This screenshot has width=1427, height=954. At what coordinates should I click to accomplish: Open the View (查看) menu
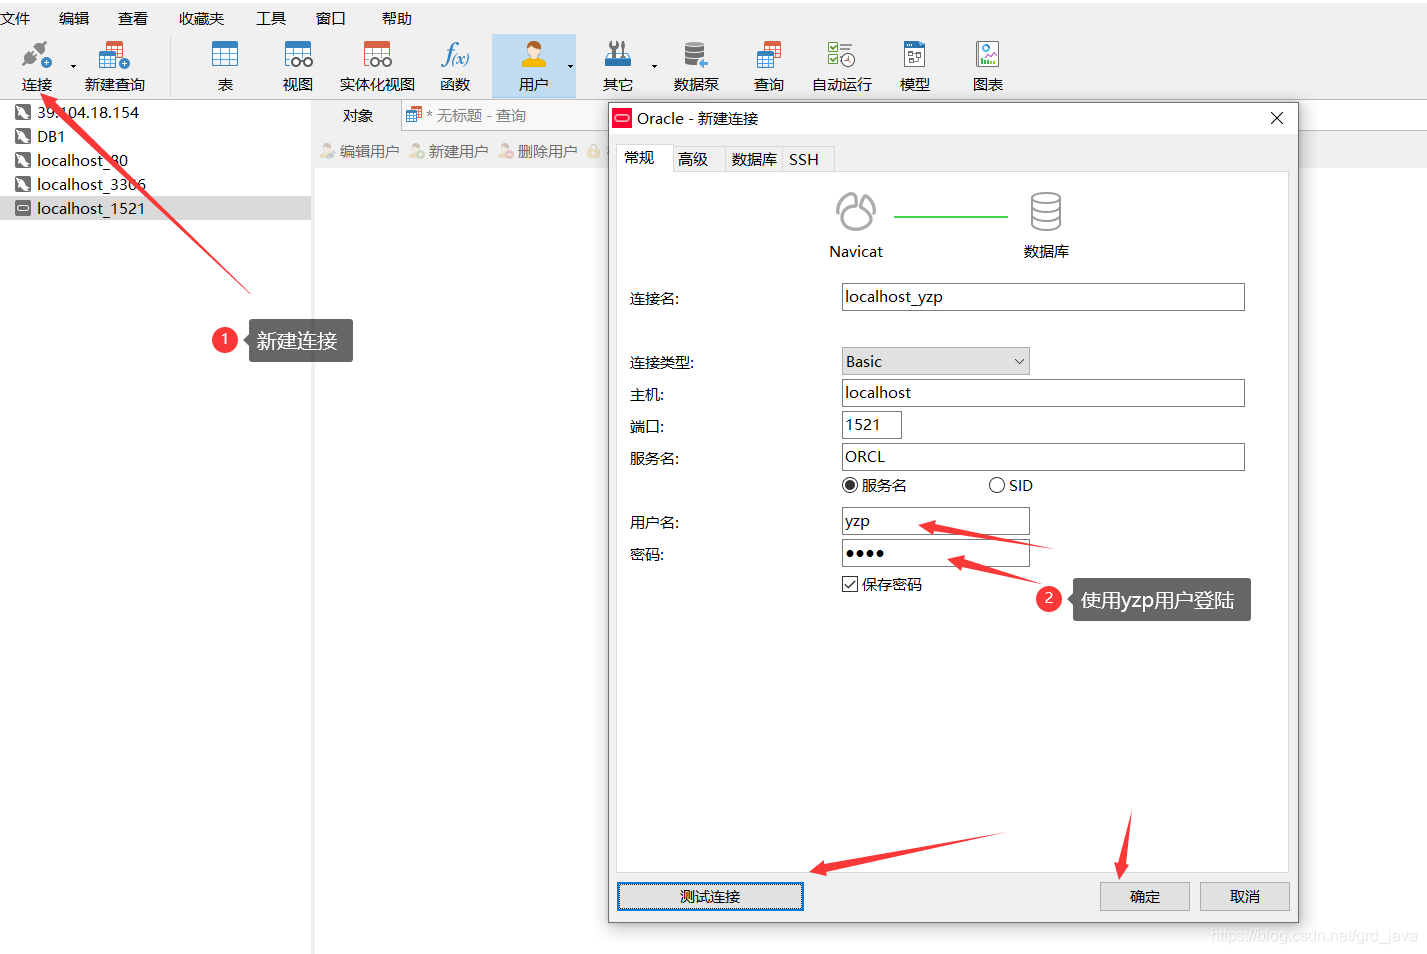click(x=133, y=18)
